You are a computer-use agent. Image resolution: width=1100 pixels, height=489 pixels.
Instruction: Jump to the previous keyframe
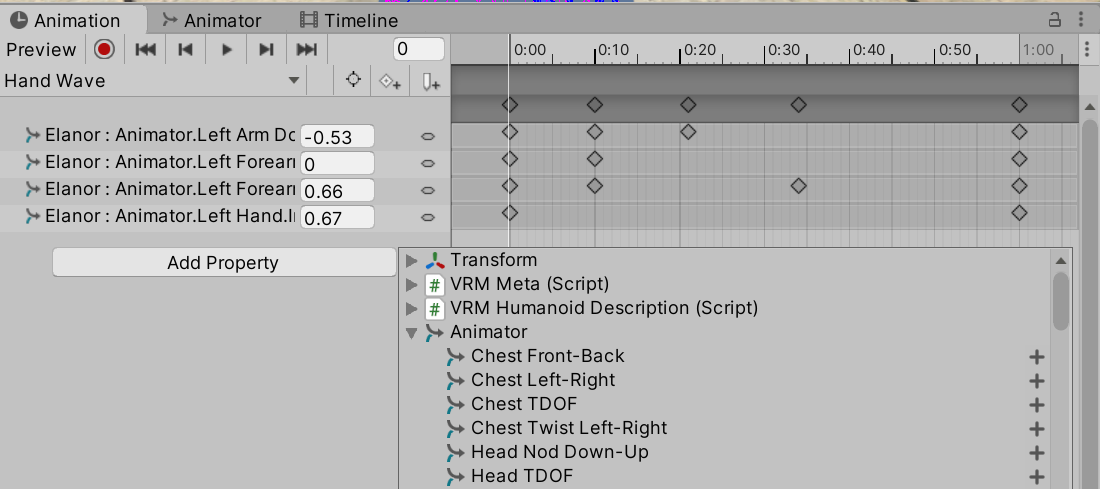tap(185, 49)
